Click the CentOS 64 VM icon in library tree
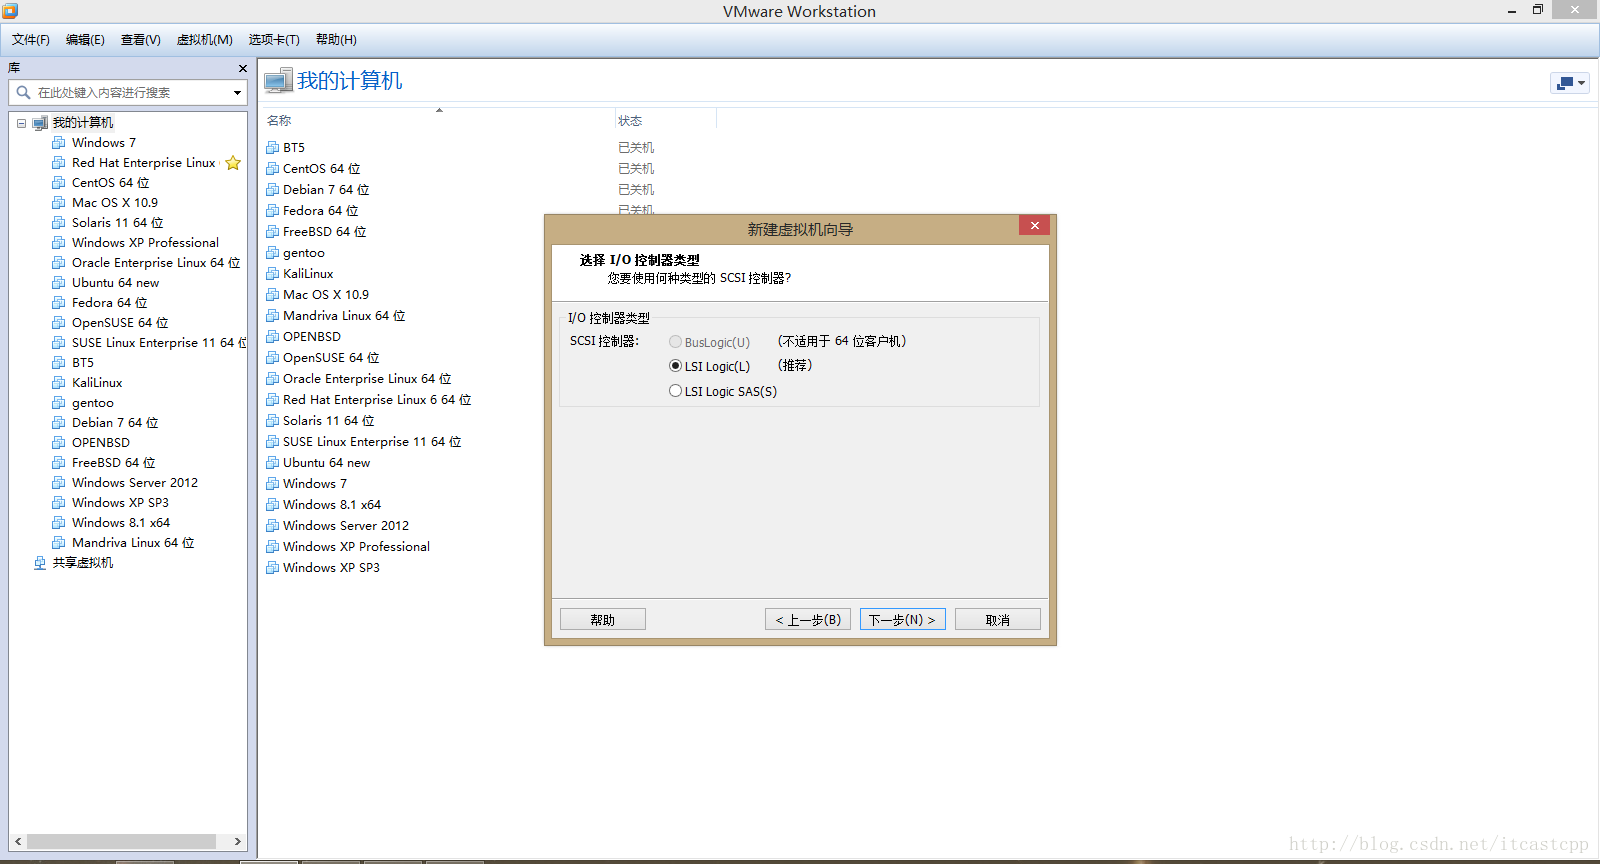This screenshot has width=1600, height=864. [x=59, y=183]
